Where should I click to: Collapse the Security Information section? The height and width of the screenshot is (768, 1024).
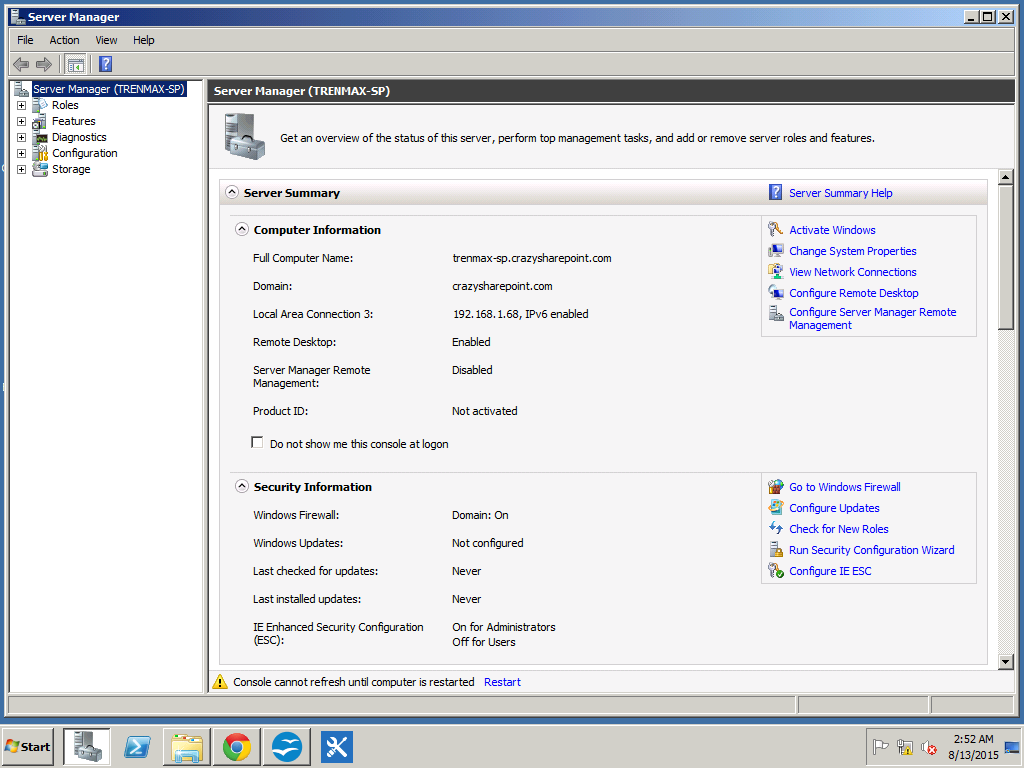coord(242,486)
